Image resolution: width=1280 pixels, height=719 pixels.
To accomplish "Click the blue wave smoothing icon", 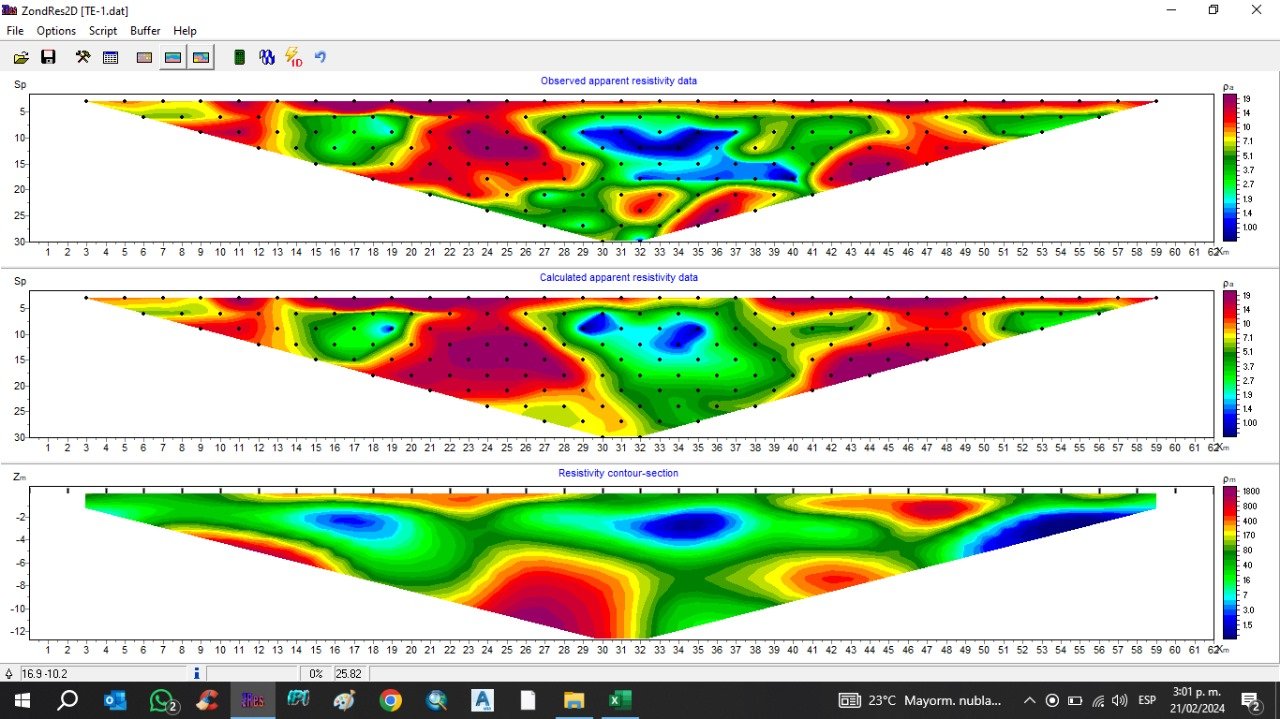I will [266, 58].
